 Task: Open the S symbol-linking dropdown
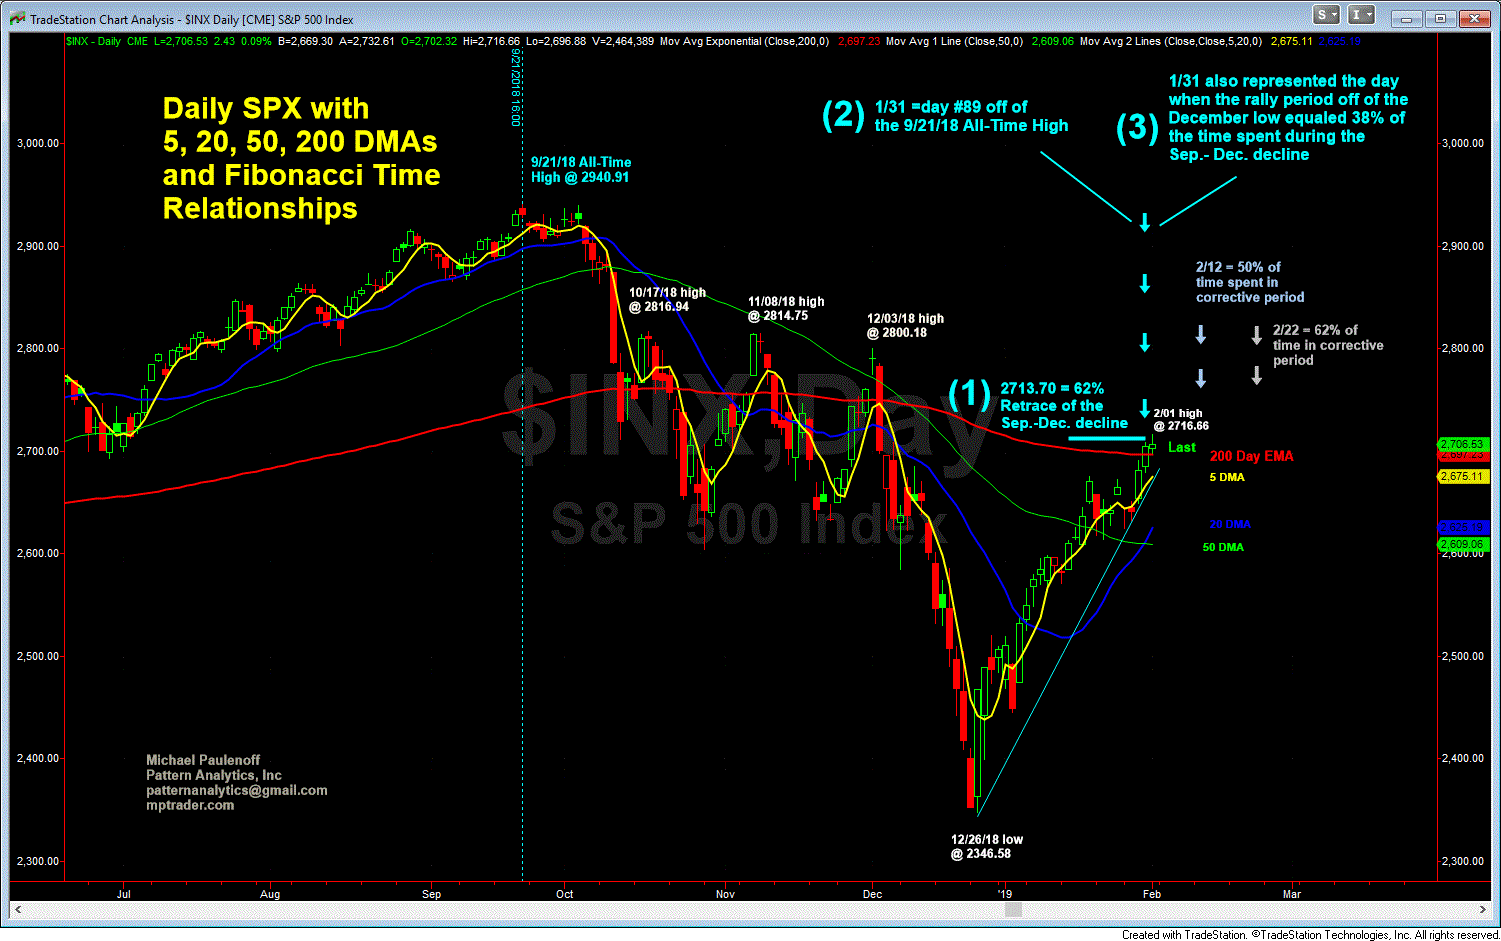pyautogui.click(x=1327, y=15)
